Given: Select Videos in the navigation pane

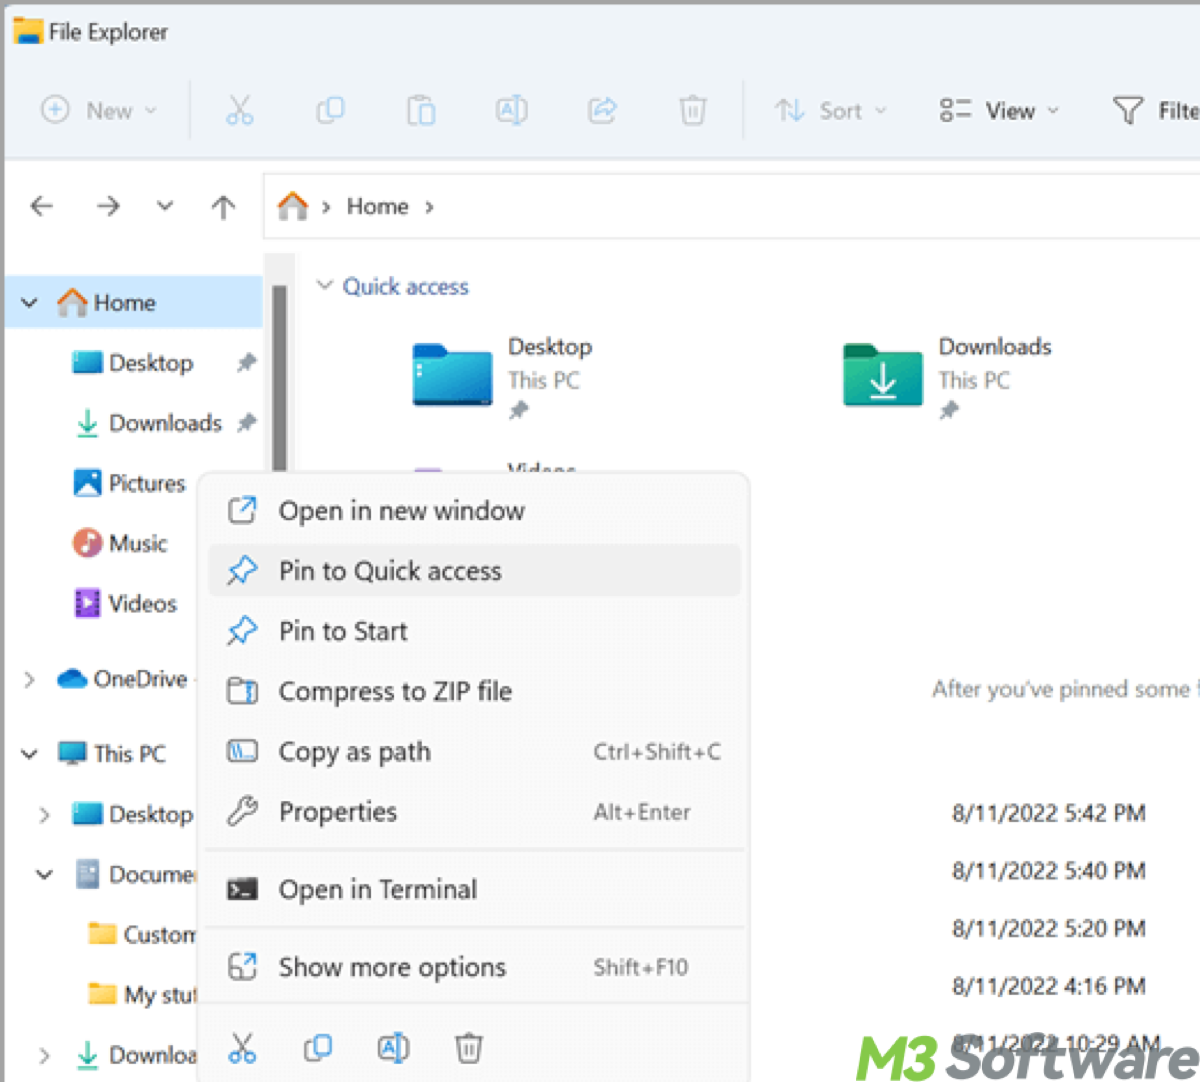Looking at the screenshot, I should 126,603.
